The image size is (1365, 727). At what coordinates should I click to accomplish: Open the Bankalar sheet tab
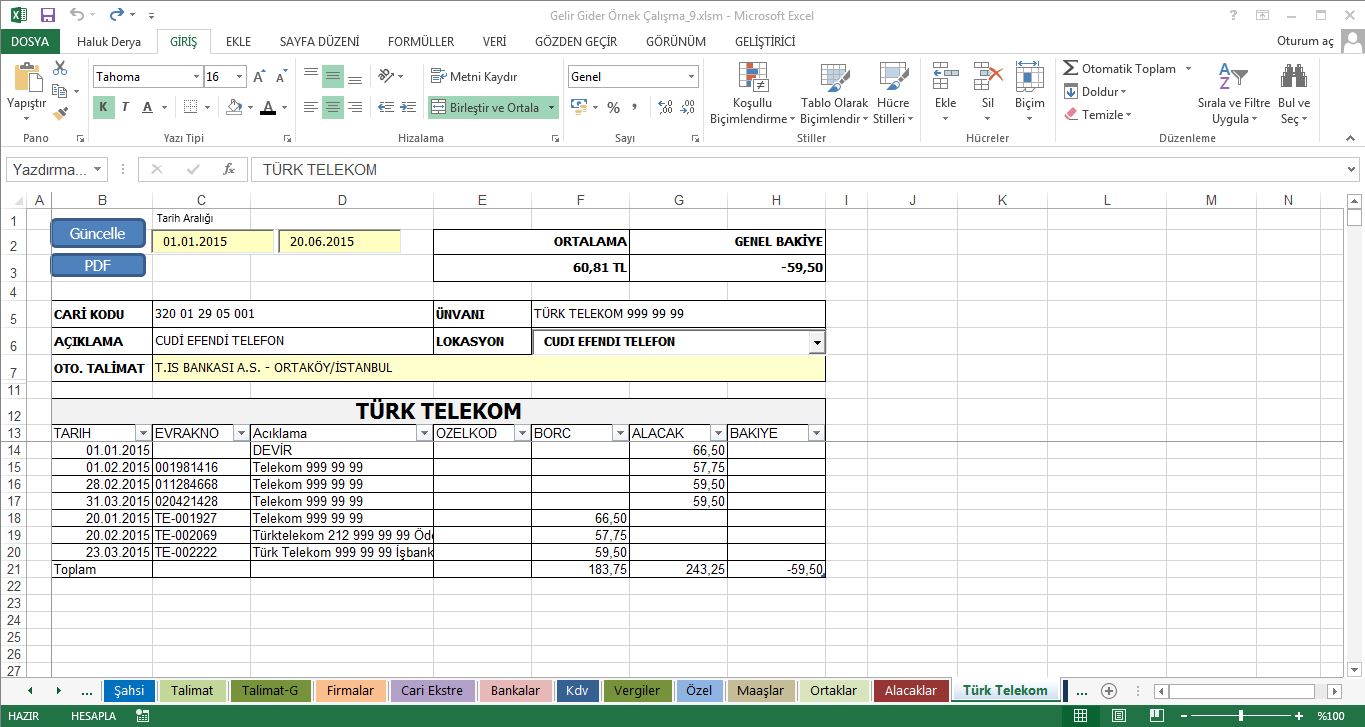tap(515, 690)
